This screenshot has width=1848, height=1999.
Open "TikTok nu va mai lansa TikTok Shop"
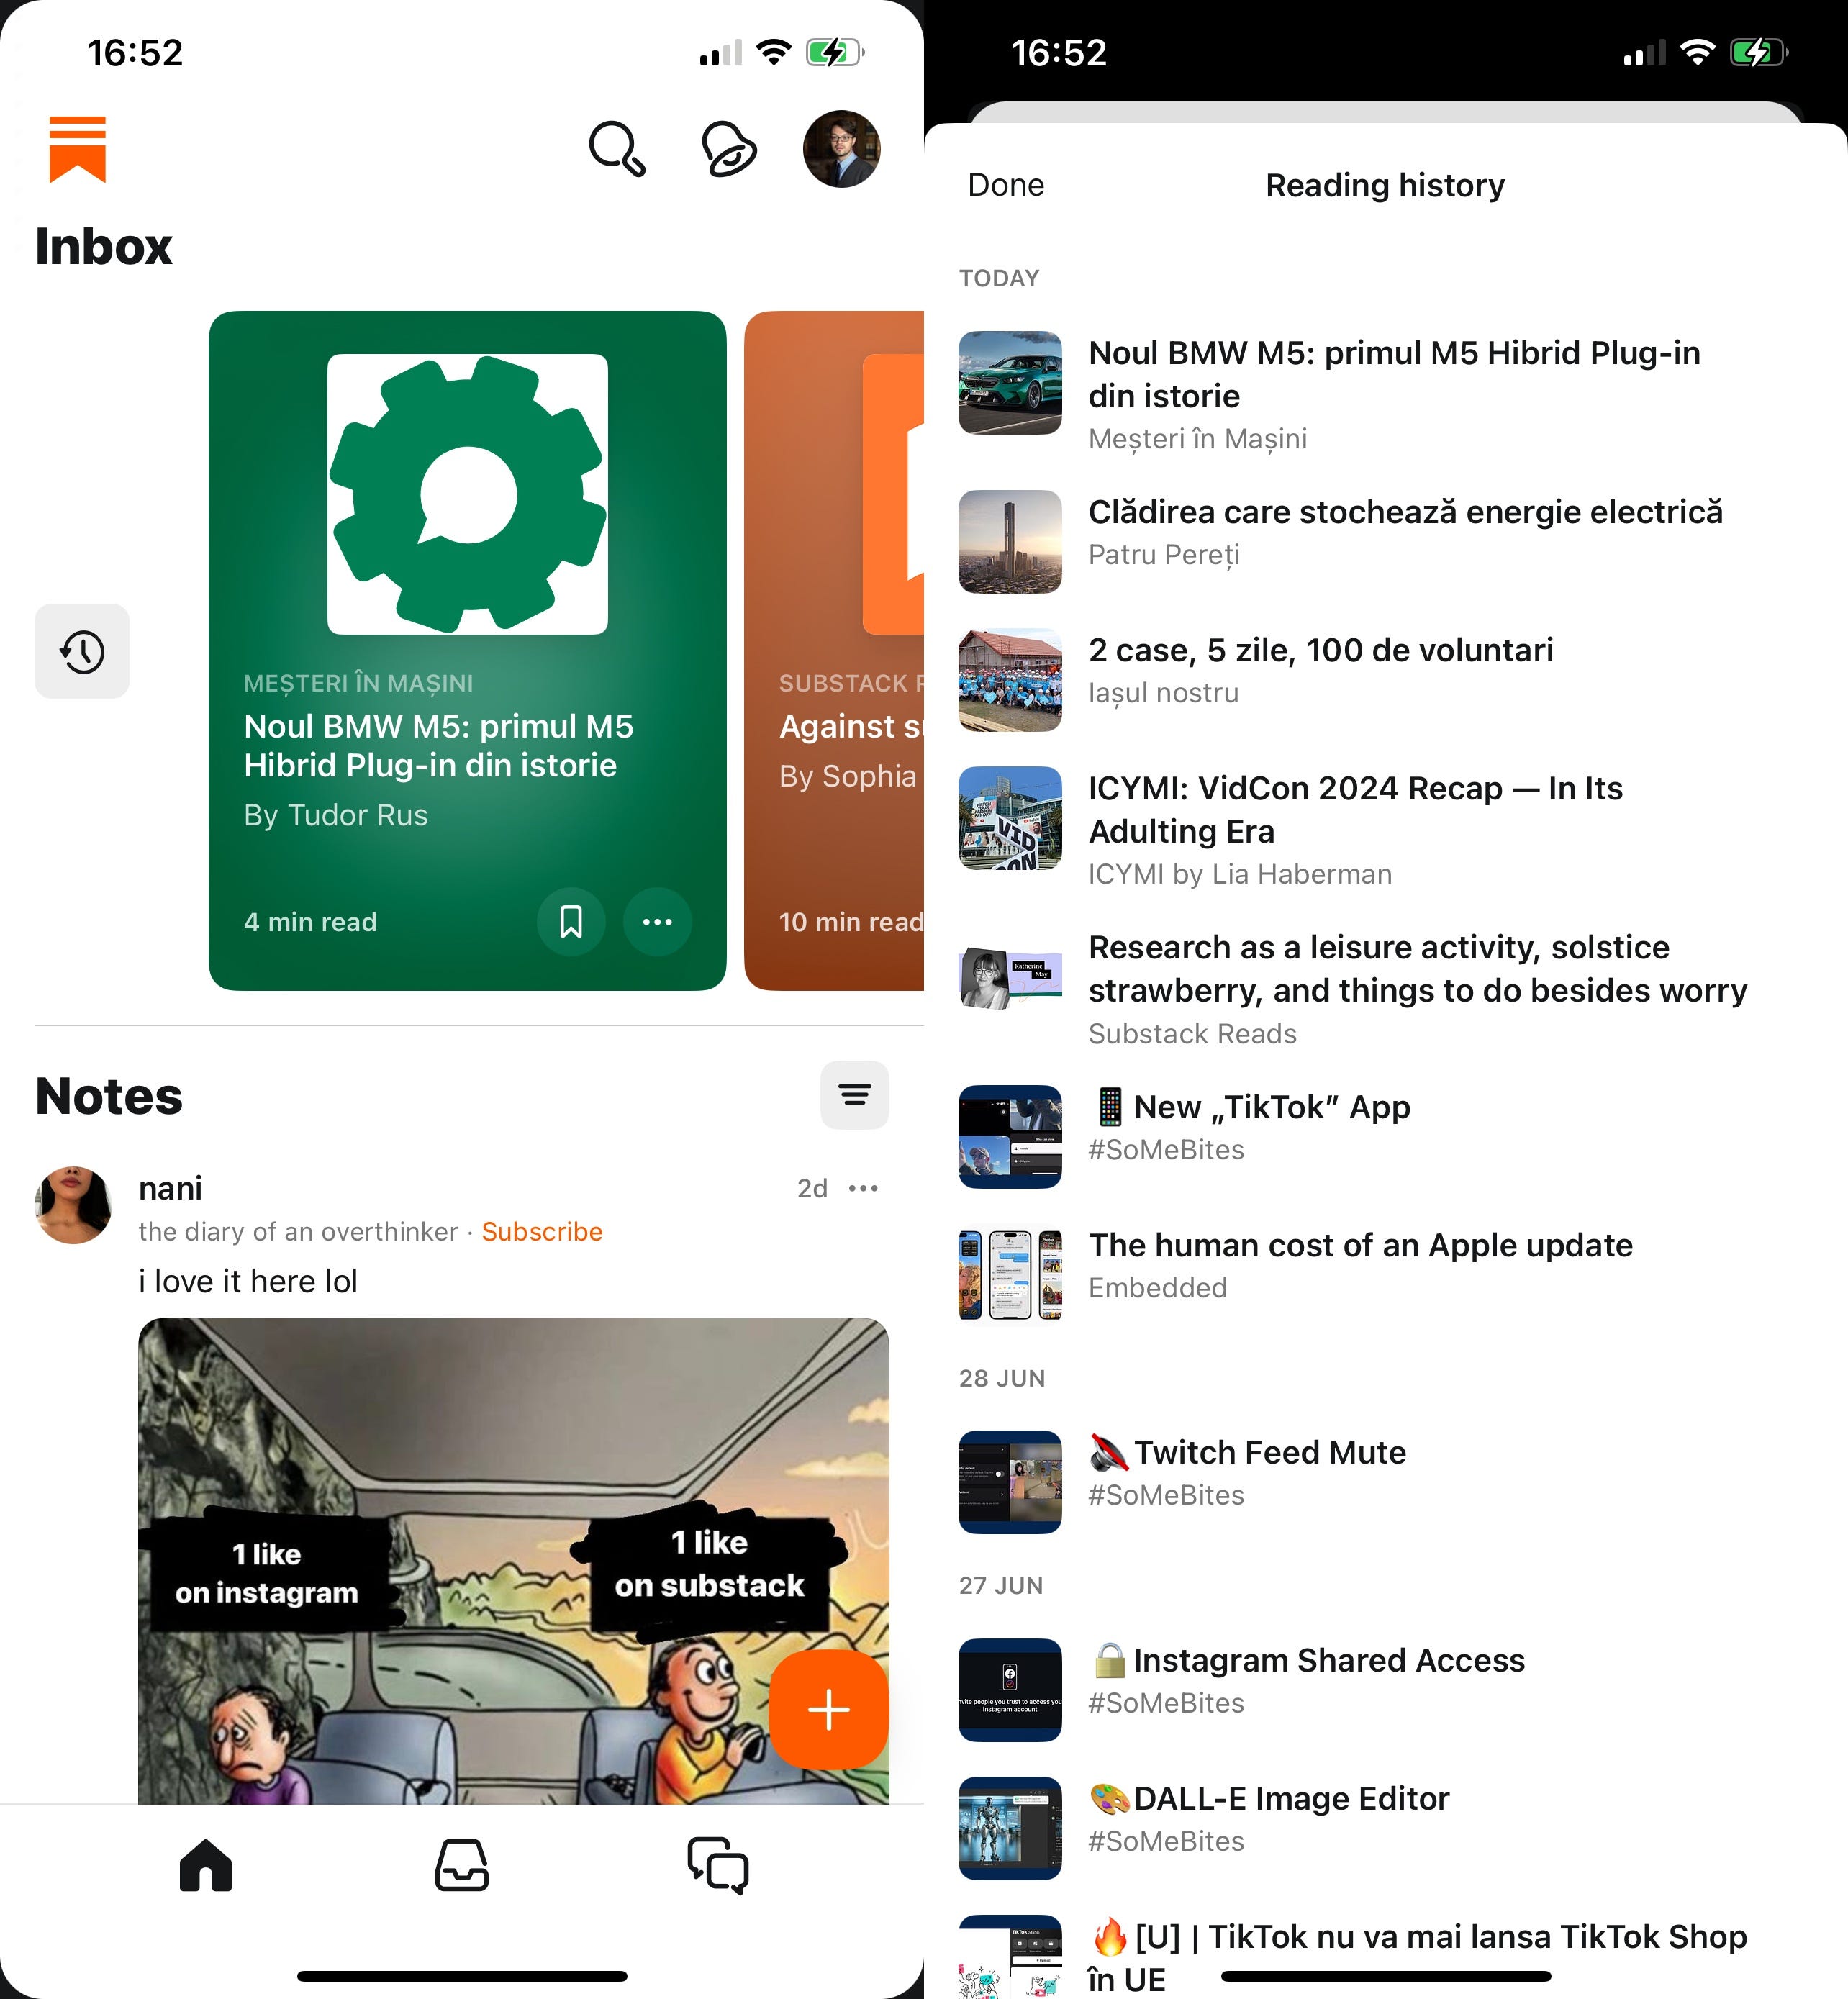pyautogui.click(x=1386, y=1956)
